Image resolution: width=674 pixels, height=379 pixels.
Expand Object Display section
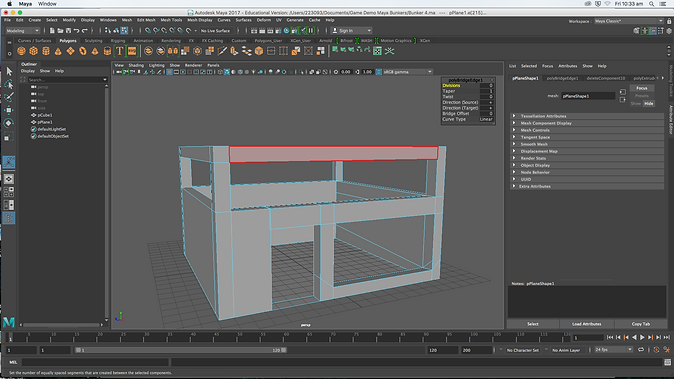point(587,165)
